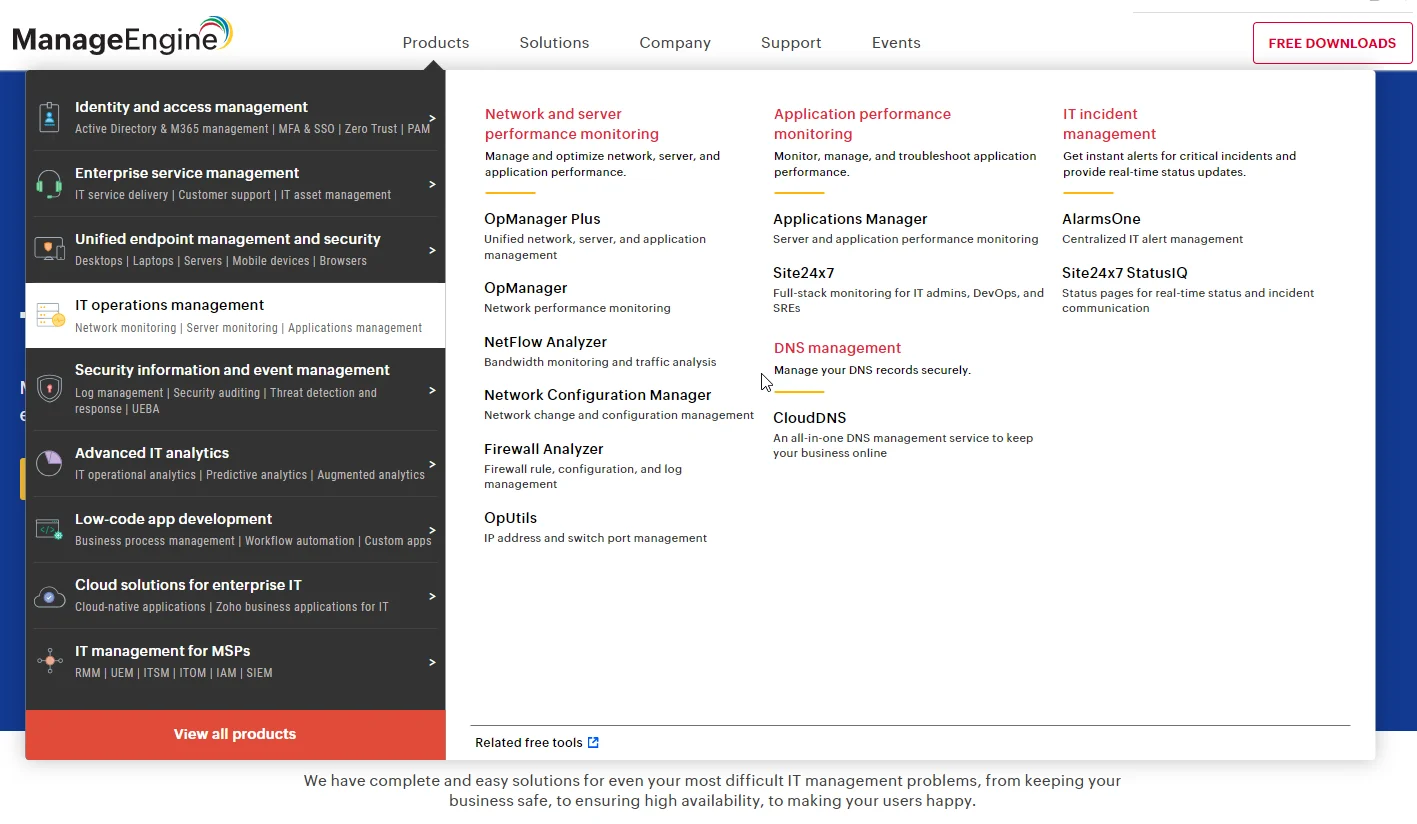Open the CloudDNS link
This screenshot has height=824, width=1417.
click(x=810, y=418)
